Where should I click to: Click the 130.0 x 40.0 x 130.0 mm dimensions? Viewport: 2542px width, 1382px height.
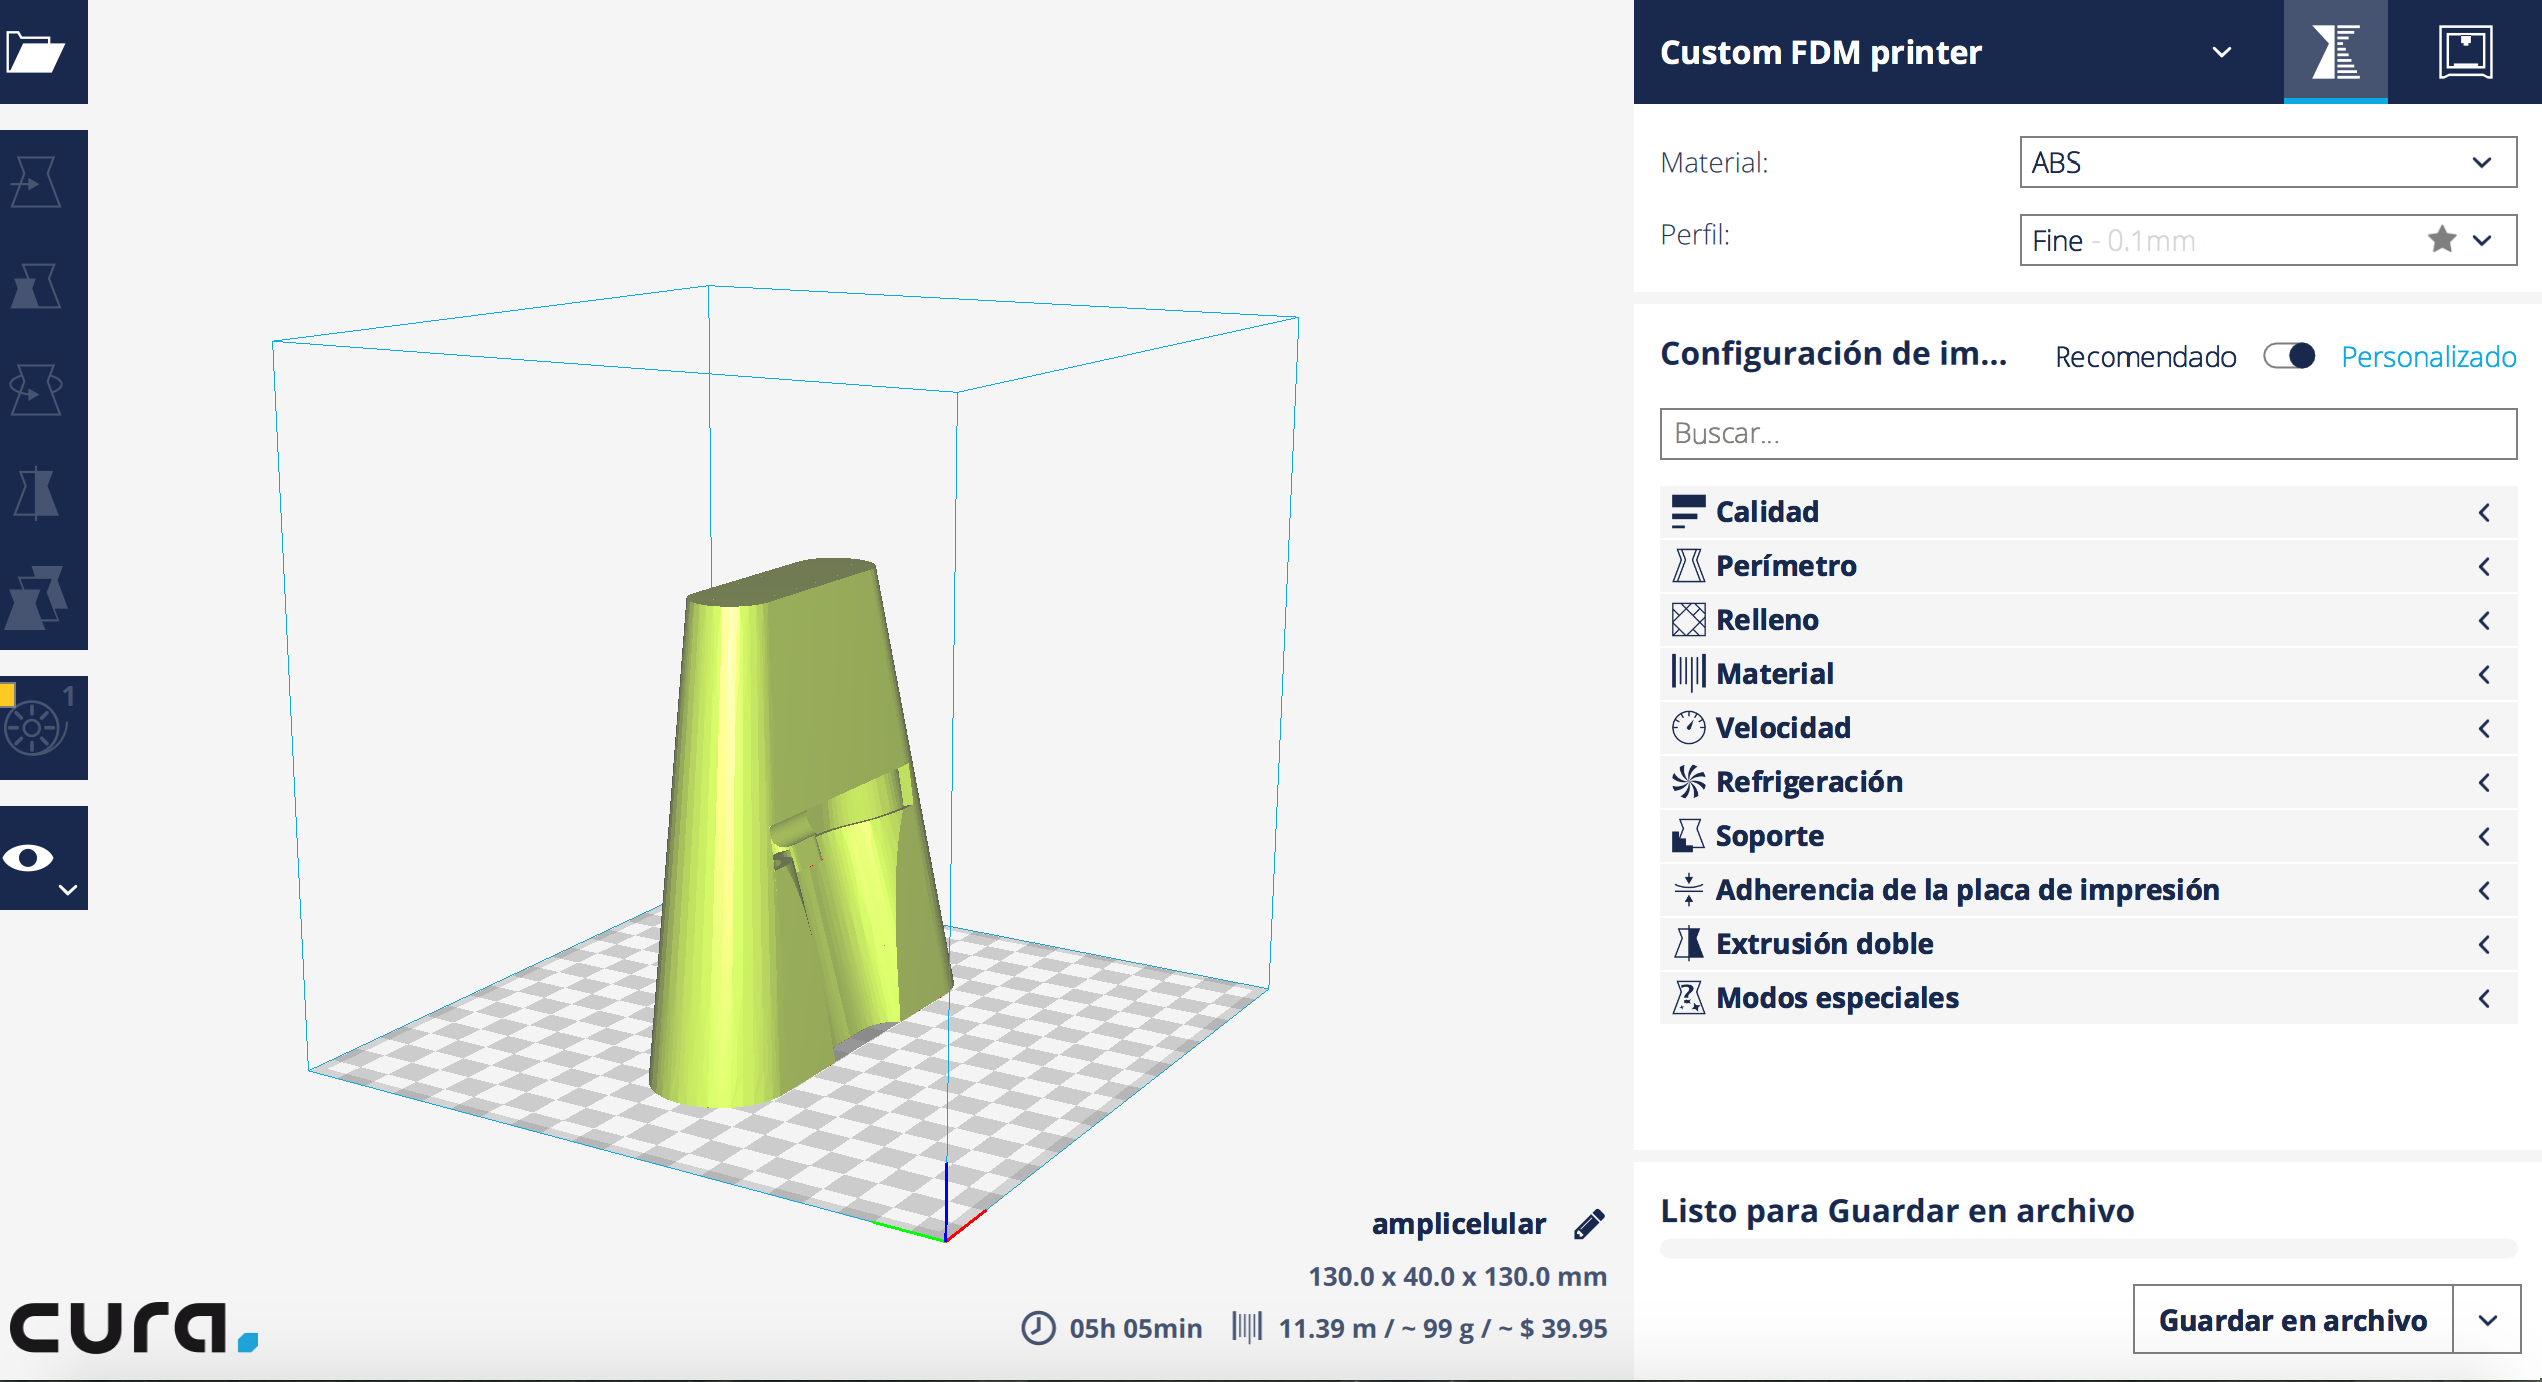(1457, 1277)
